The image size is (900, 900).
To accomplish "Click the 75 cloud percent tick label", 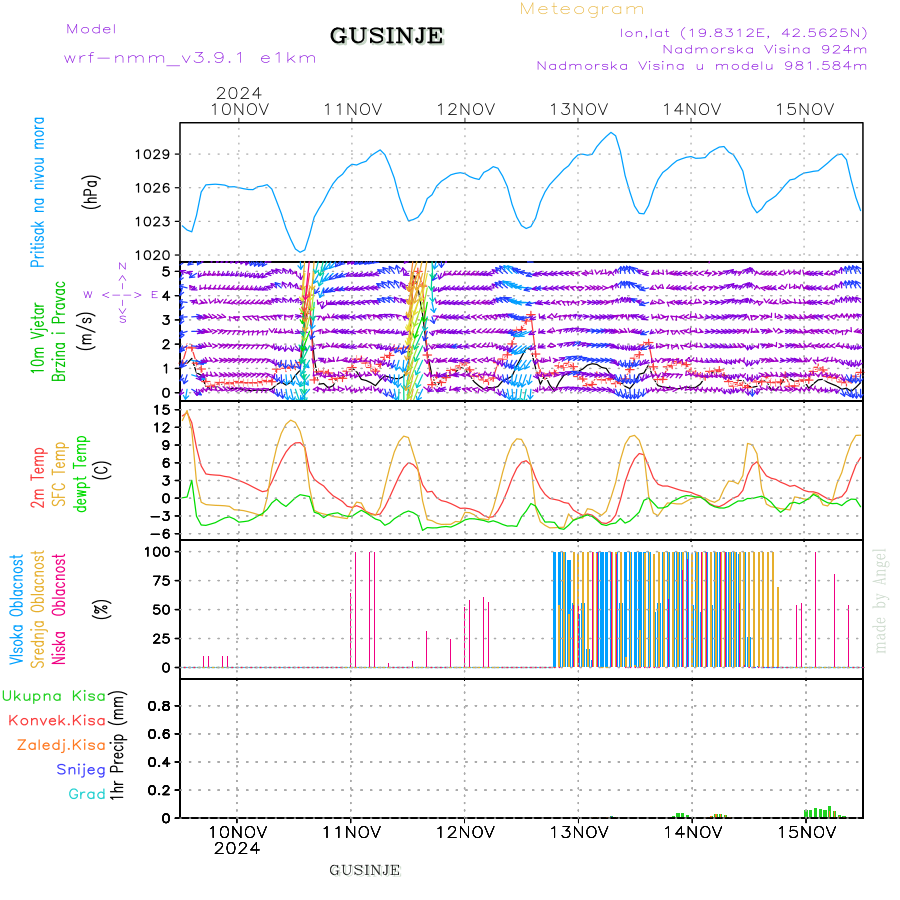I will coord(161,581).
